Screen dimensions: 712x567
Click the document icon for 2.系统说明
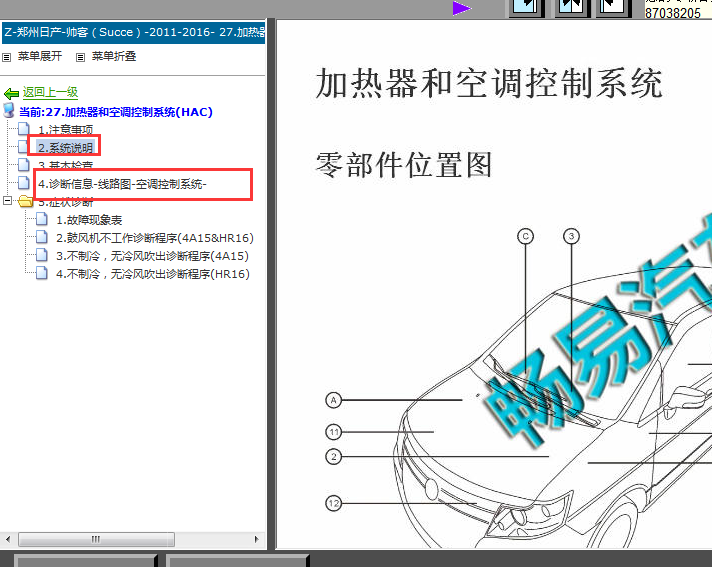coord(23,147)
